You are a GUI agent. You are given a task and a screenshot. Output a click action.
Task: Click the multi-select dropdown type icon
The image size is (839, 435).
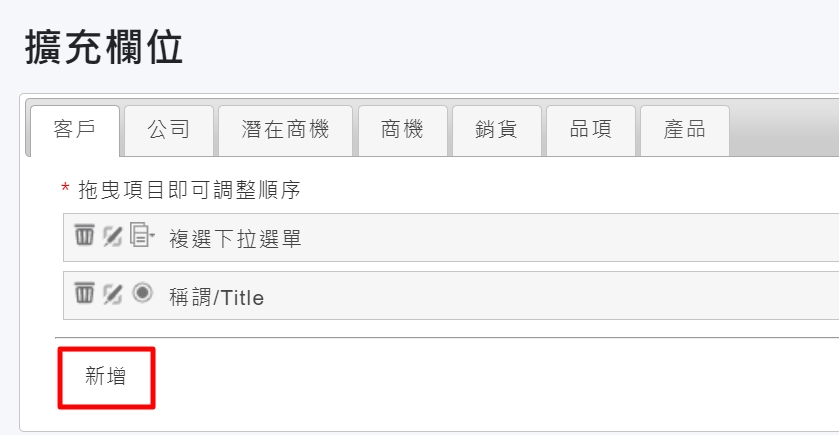(x=143, y=236)
